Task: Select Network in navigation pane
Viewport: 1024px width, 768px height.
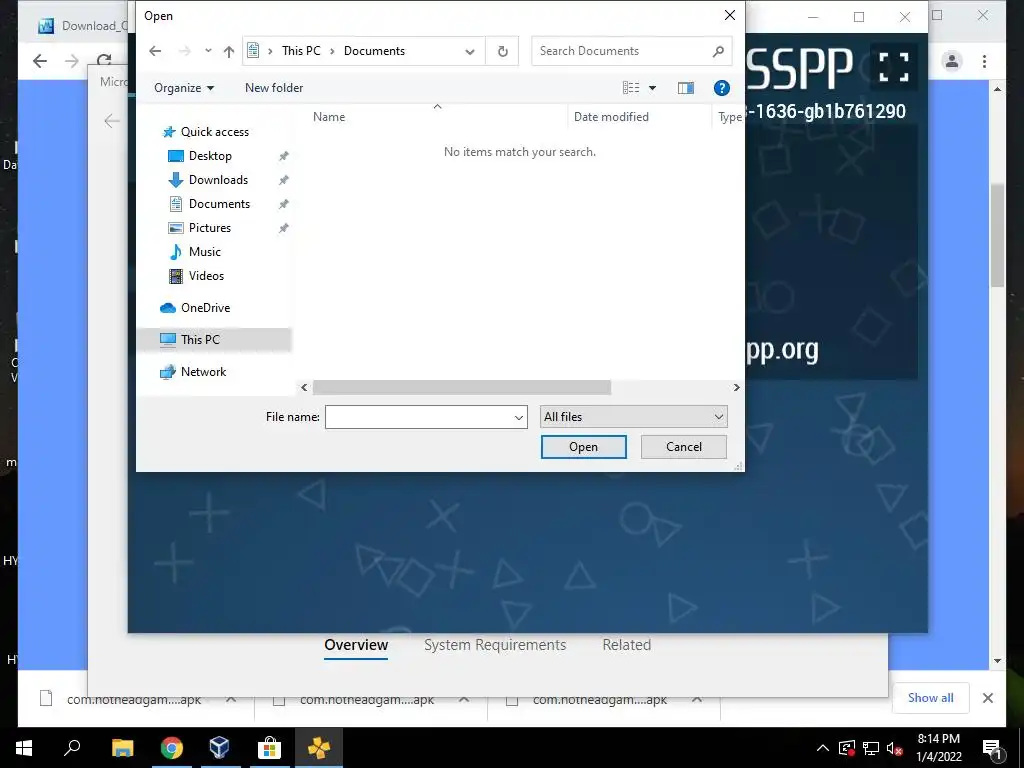Action: click(203, 372)
